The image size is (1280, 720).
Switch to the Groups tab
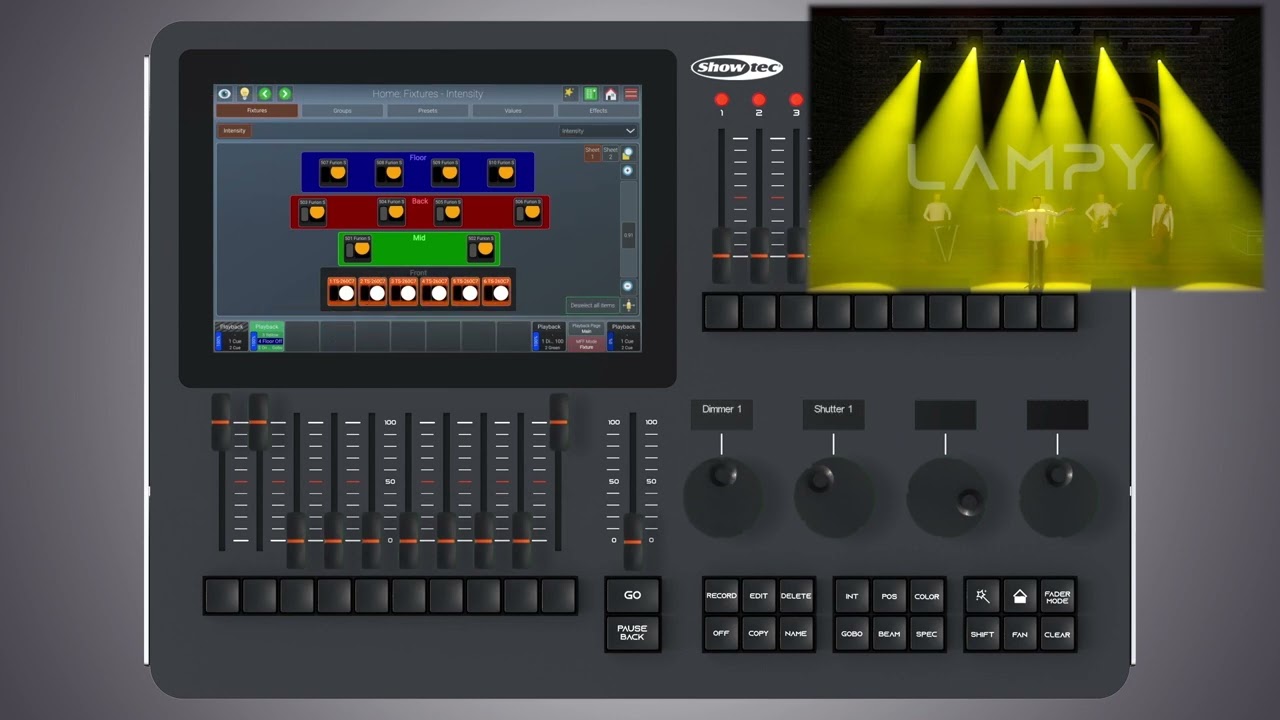[x=342, y=111]
